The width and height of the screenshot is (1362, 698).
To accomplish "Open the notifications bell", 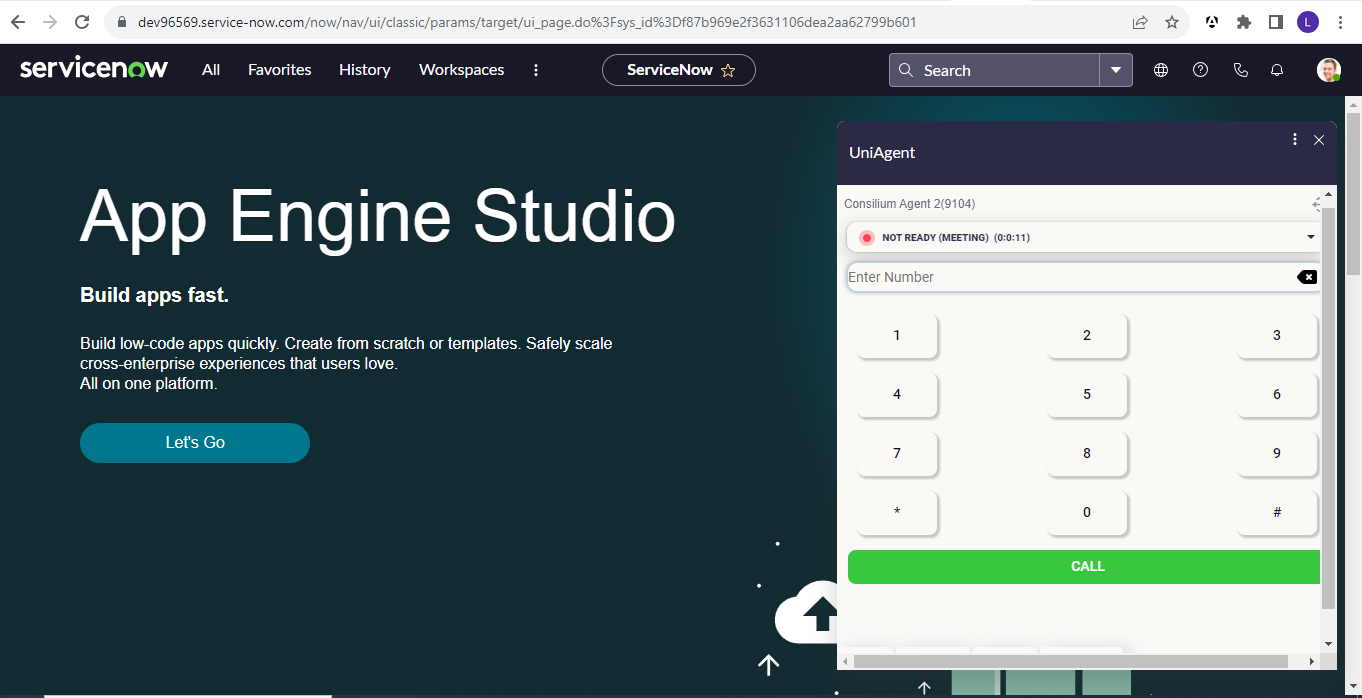I will [1277, 70].
